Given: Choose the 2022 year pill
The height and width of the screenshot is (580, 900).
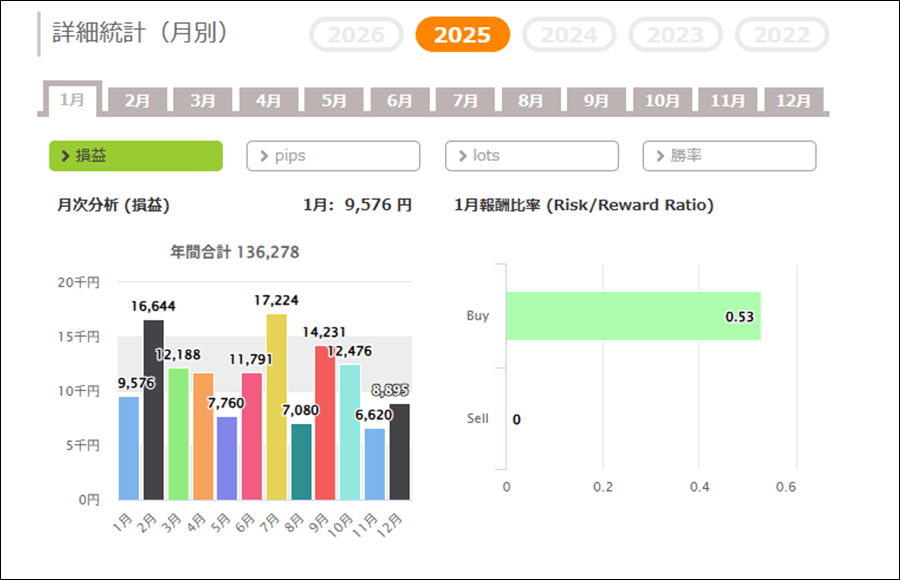Looking at the screenshot, I should point(781,35).
